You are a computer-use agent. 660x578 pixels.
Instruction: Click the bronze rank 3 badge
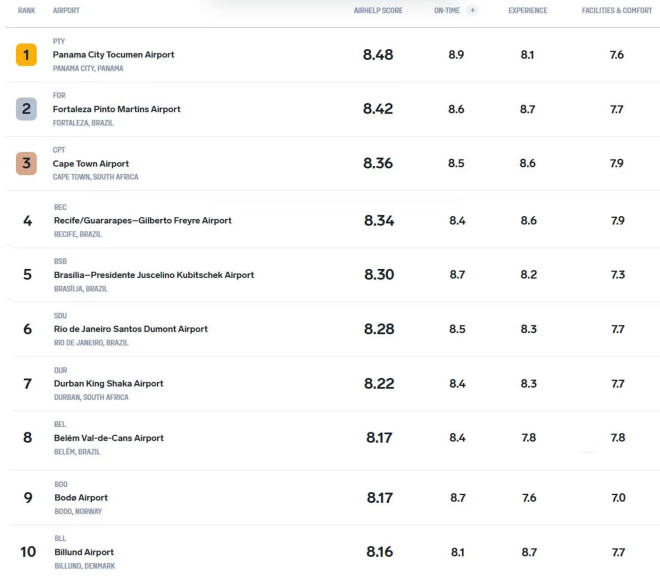pyautogui.click(x=26, y=163)
